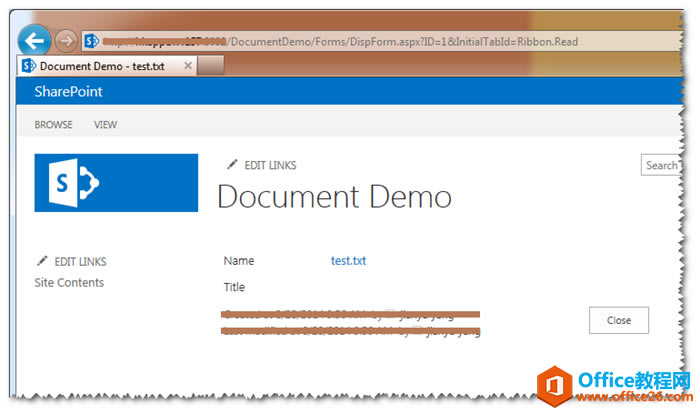This screenshot has width=700, height=414.
Task: Click the sidebar EDIT LINKS link
Action: click(80, 262)
